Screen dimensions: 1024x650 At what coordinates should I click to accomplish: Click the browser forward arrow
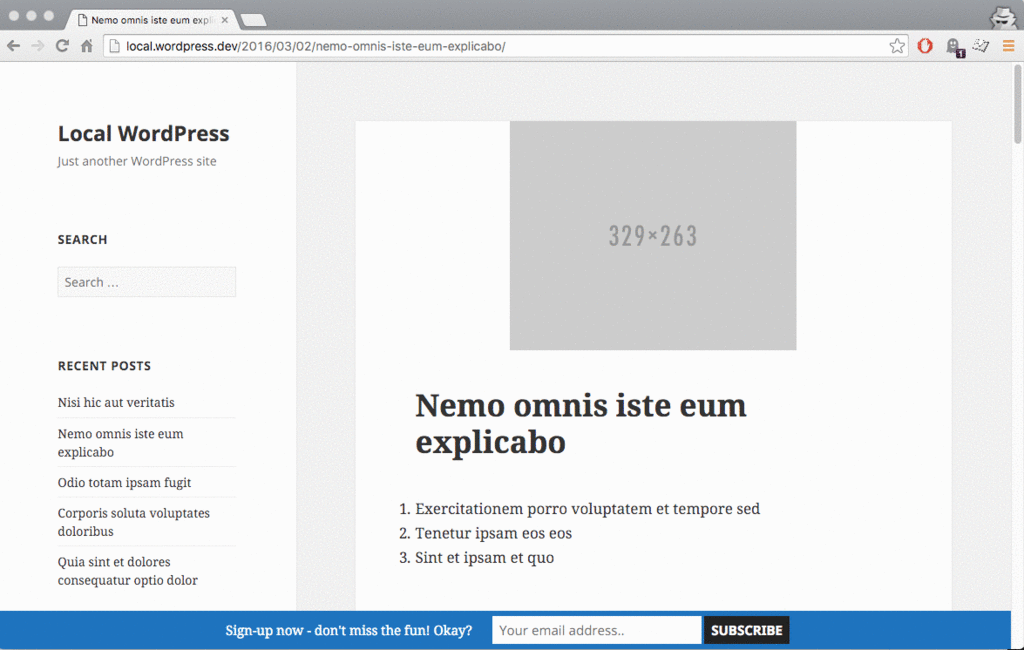click(x=38, y=46)
